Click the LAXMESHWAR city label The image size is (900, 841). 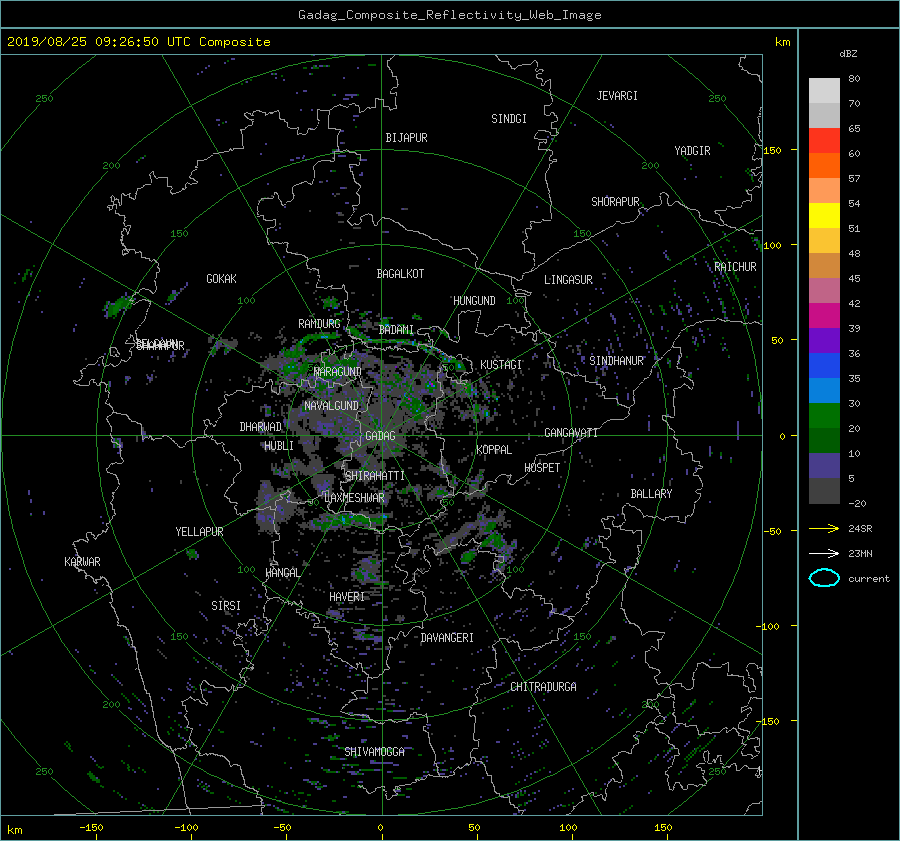(x=354, y=498)
